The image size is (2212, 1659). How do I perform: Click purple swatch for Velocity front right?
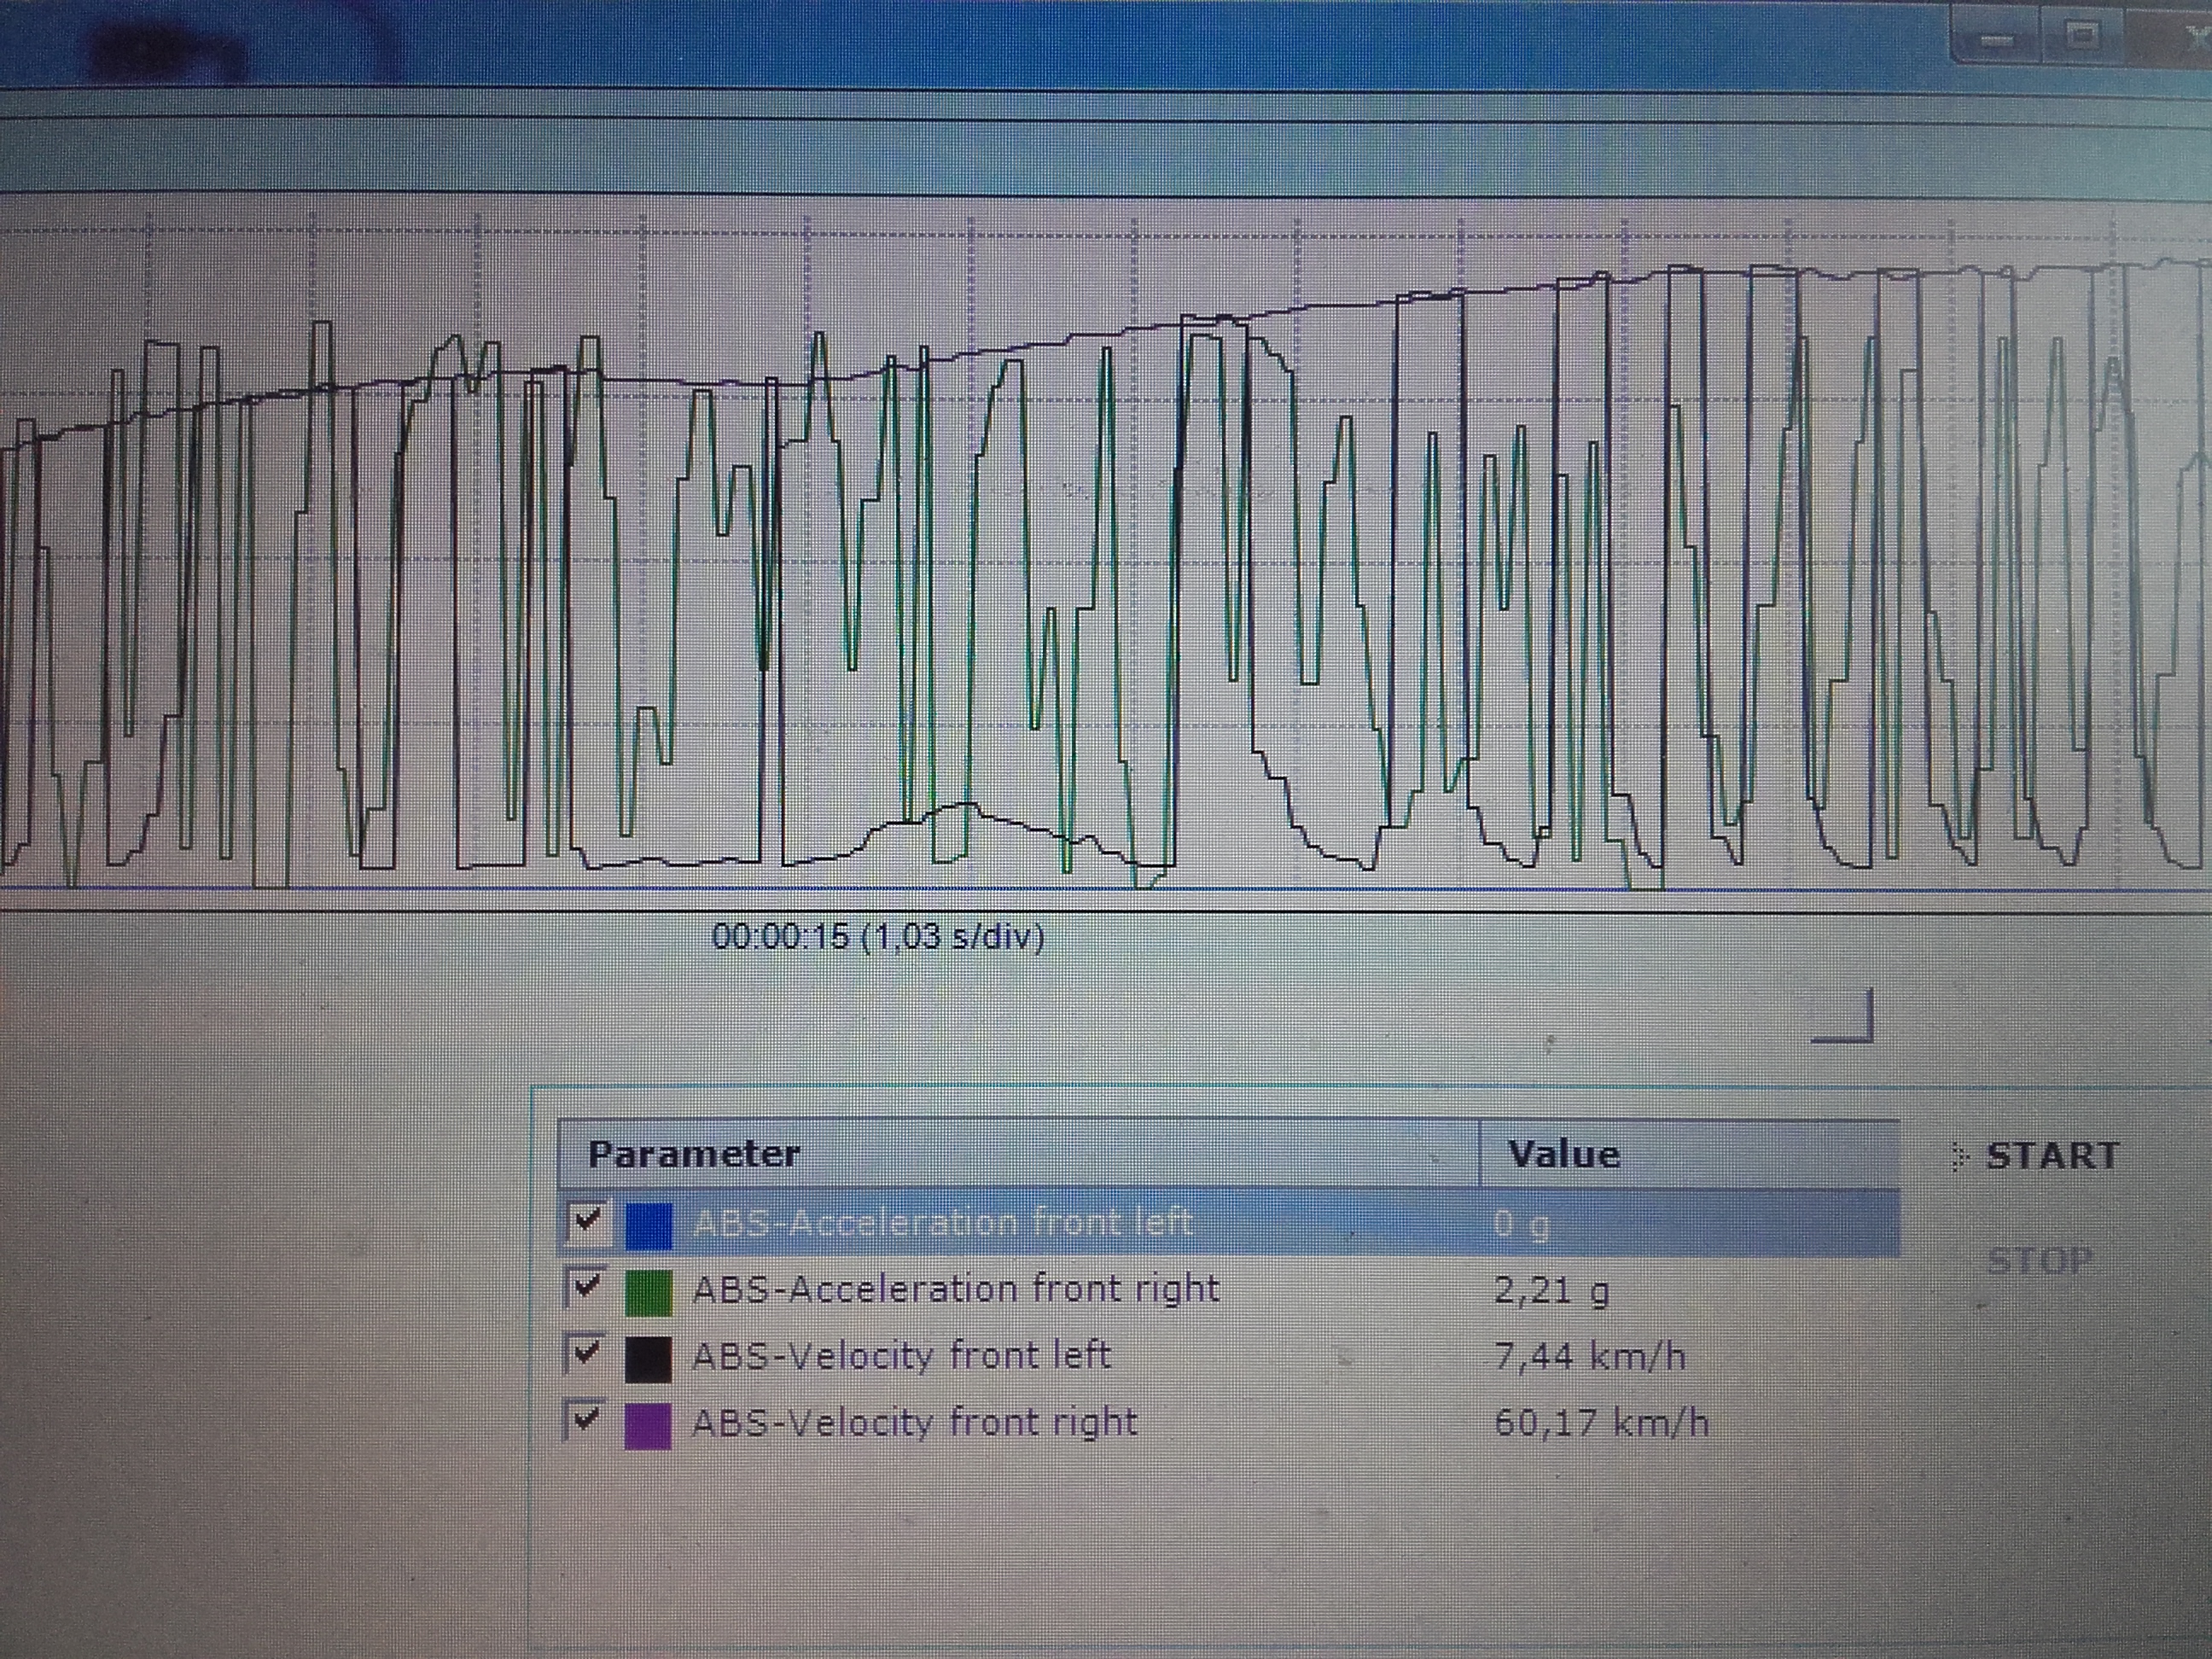(648, 1426)
